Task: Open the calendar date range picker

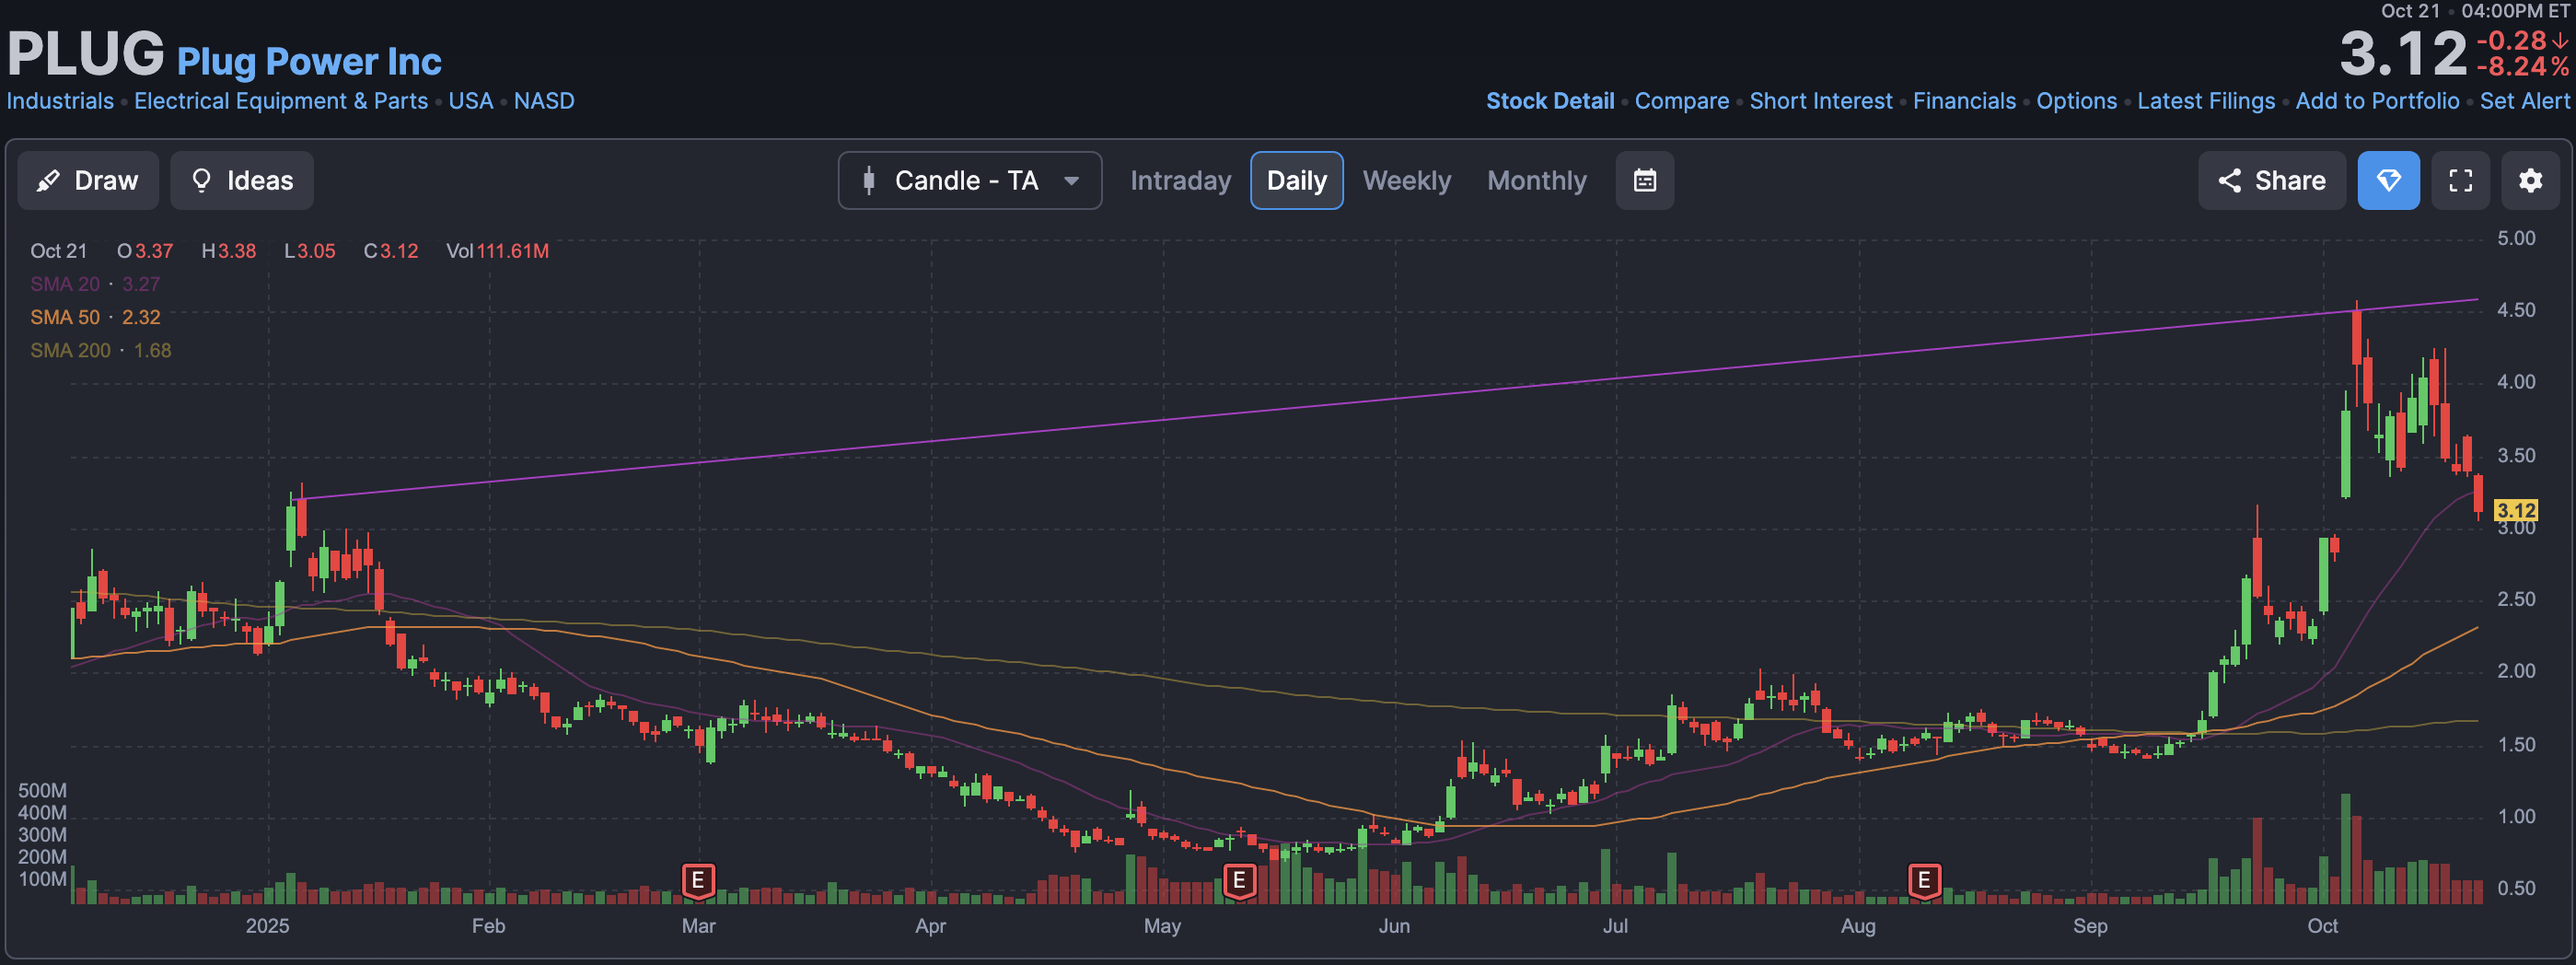Action: pyautogui.click(x=1645, y=180)
